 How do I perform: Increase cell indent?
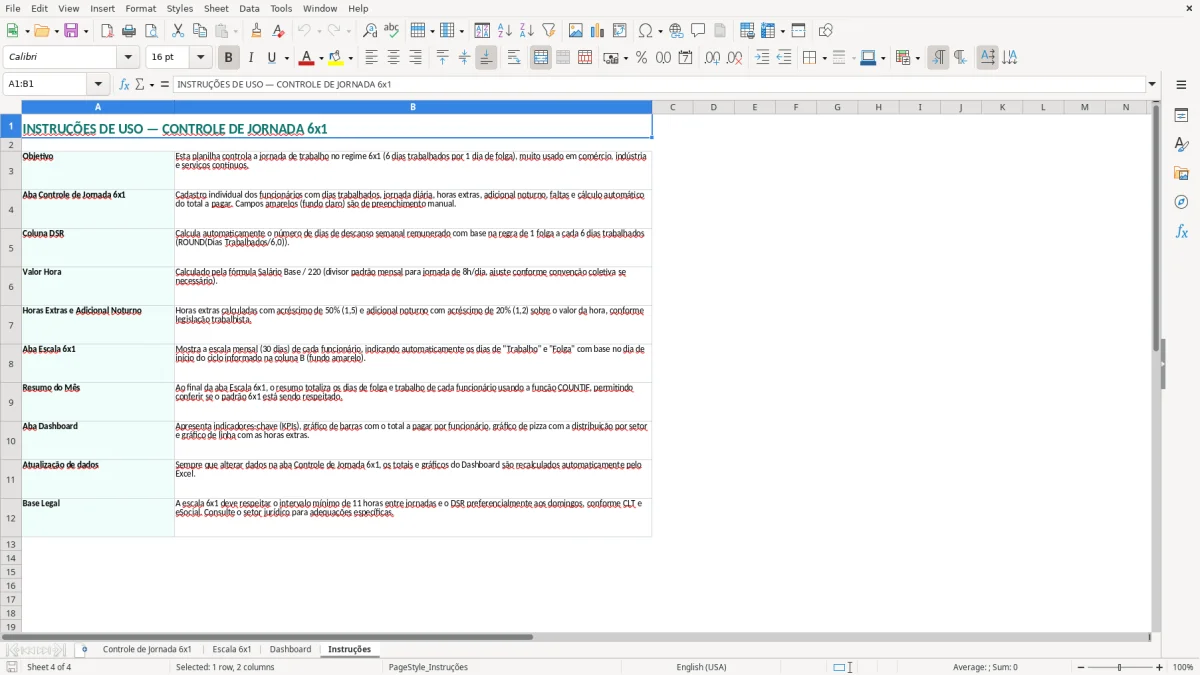(x=762, y=58)
